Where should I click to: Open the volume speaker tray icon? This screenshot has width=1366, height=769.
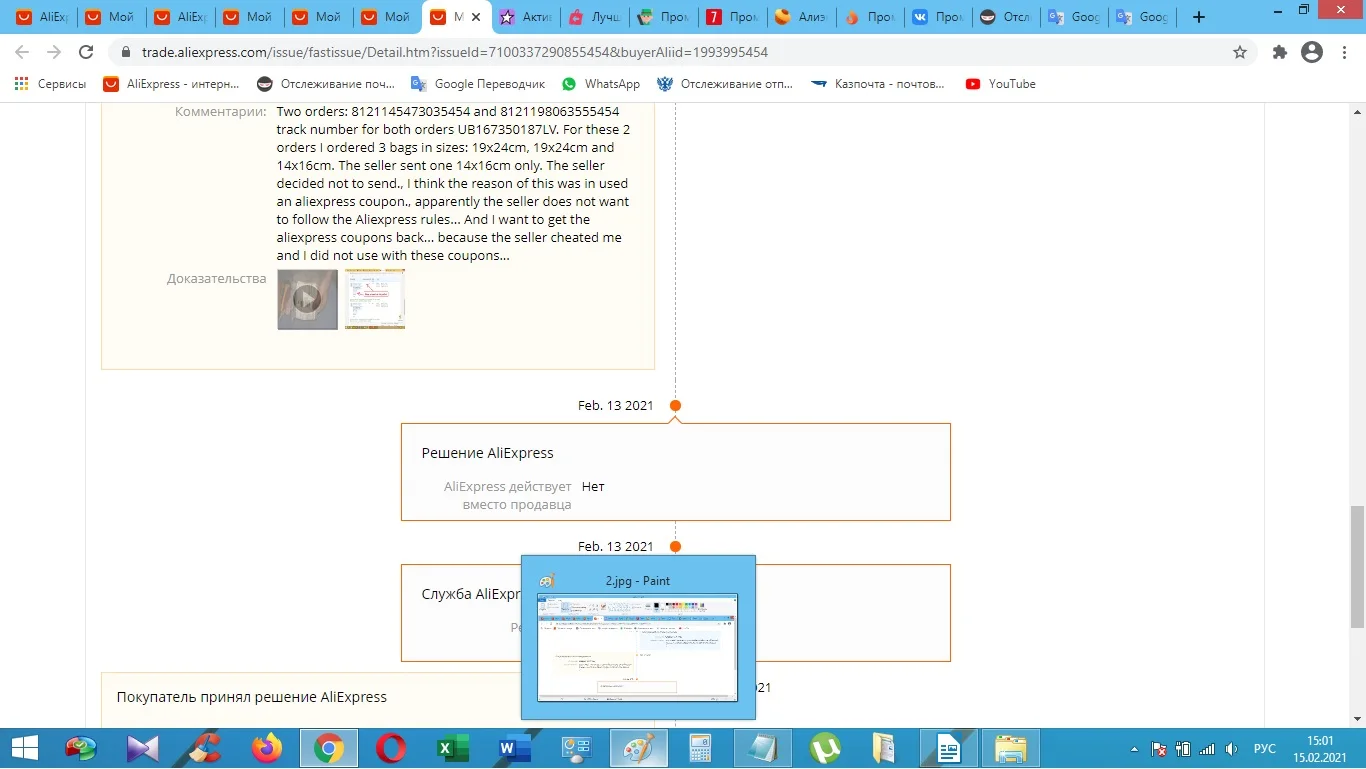coord(1233,749)
